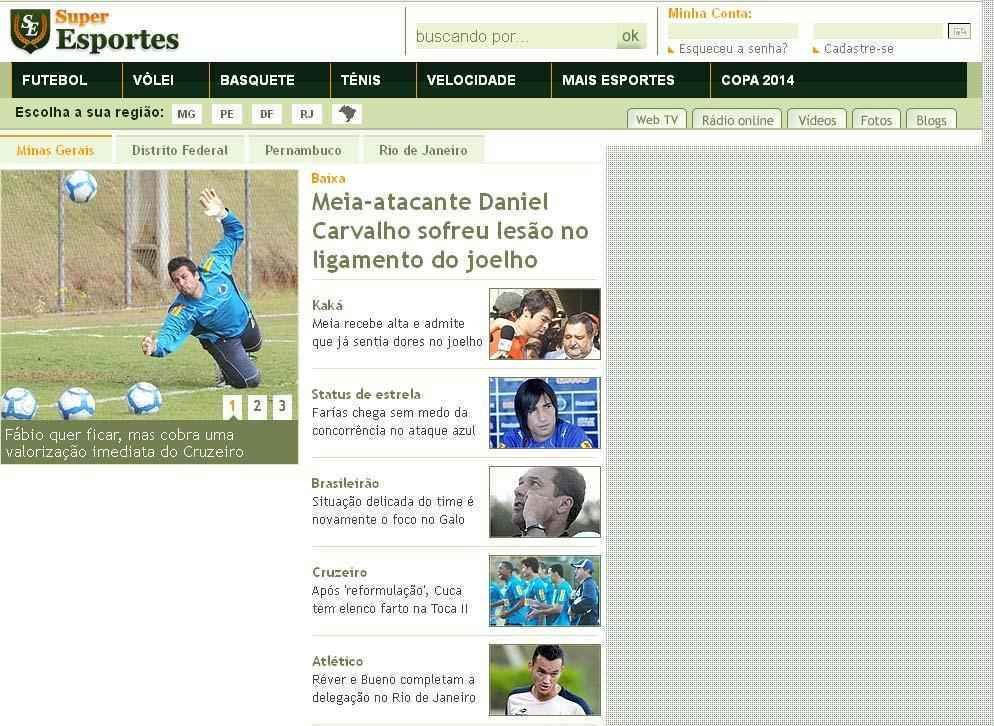The image size is (994, 726).
Task: Select the MG region button
Action: 186,114
